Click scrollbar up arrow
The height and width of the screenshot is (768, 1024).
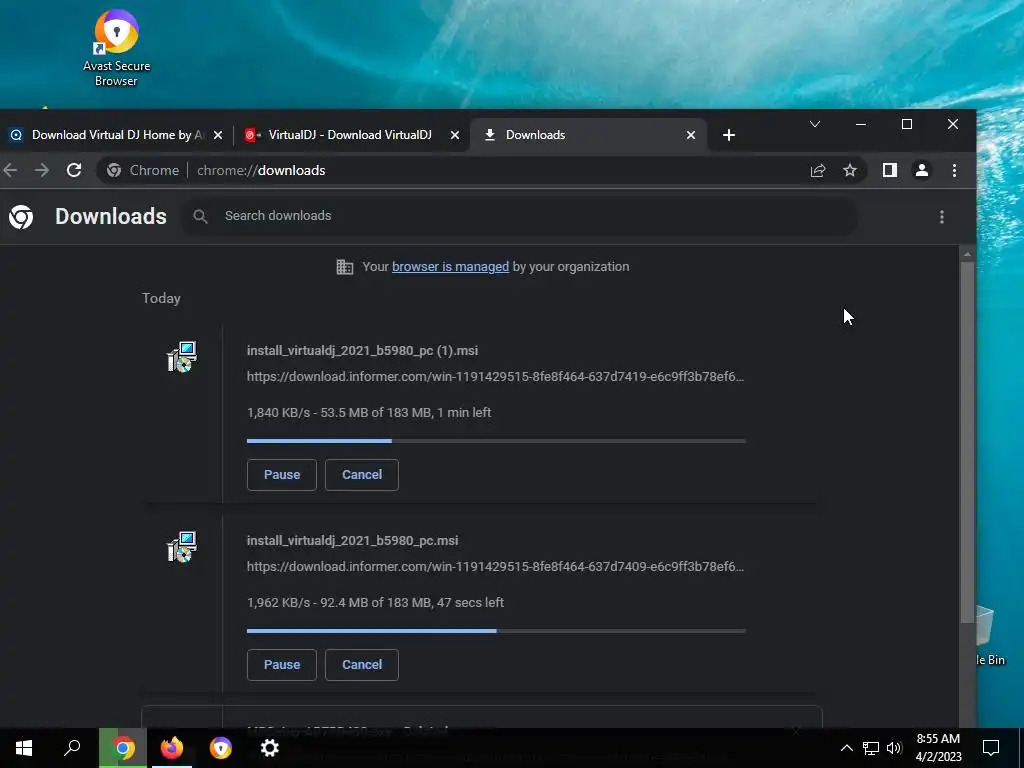click(967, 254)
